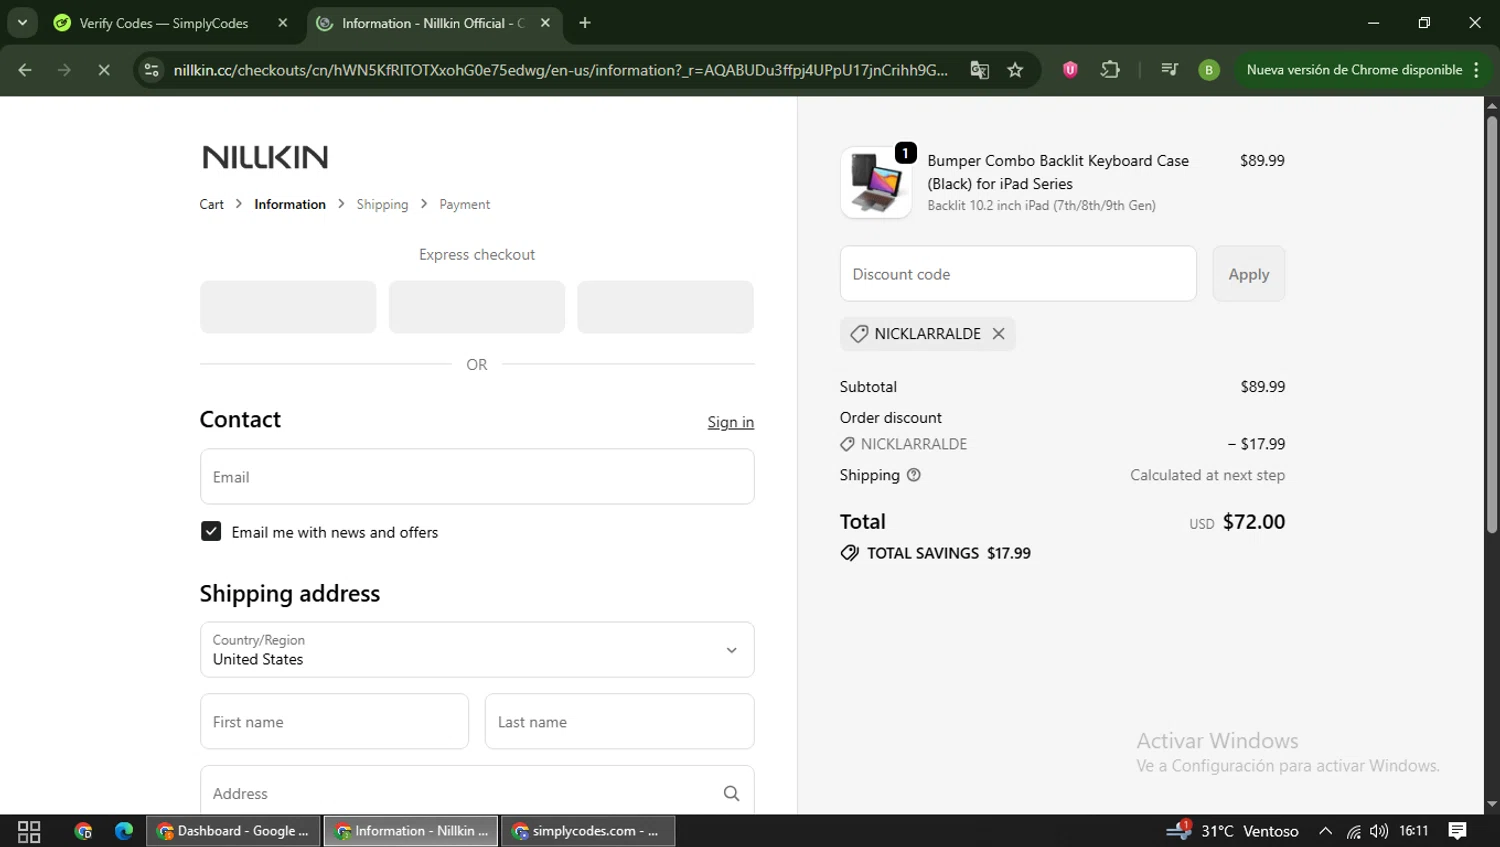Click the browser back arrow
This screenshot has width=1500, height=847.
(25, 70)
